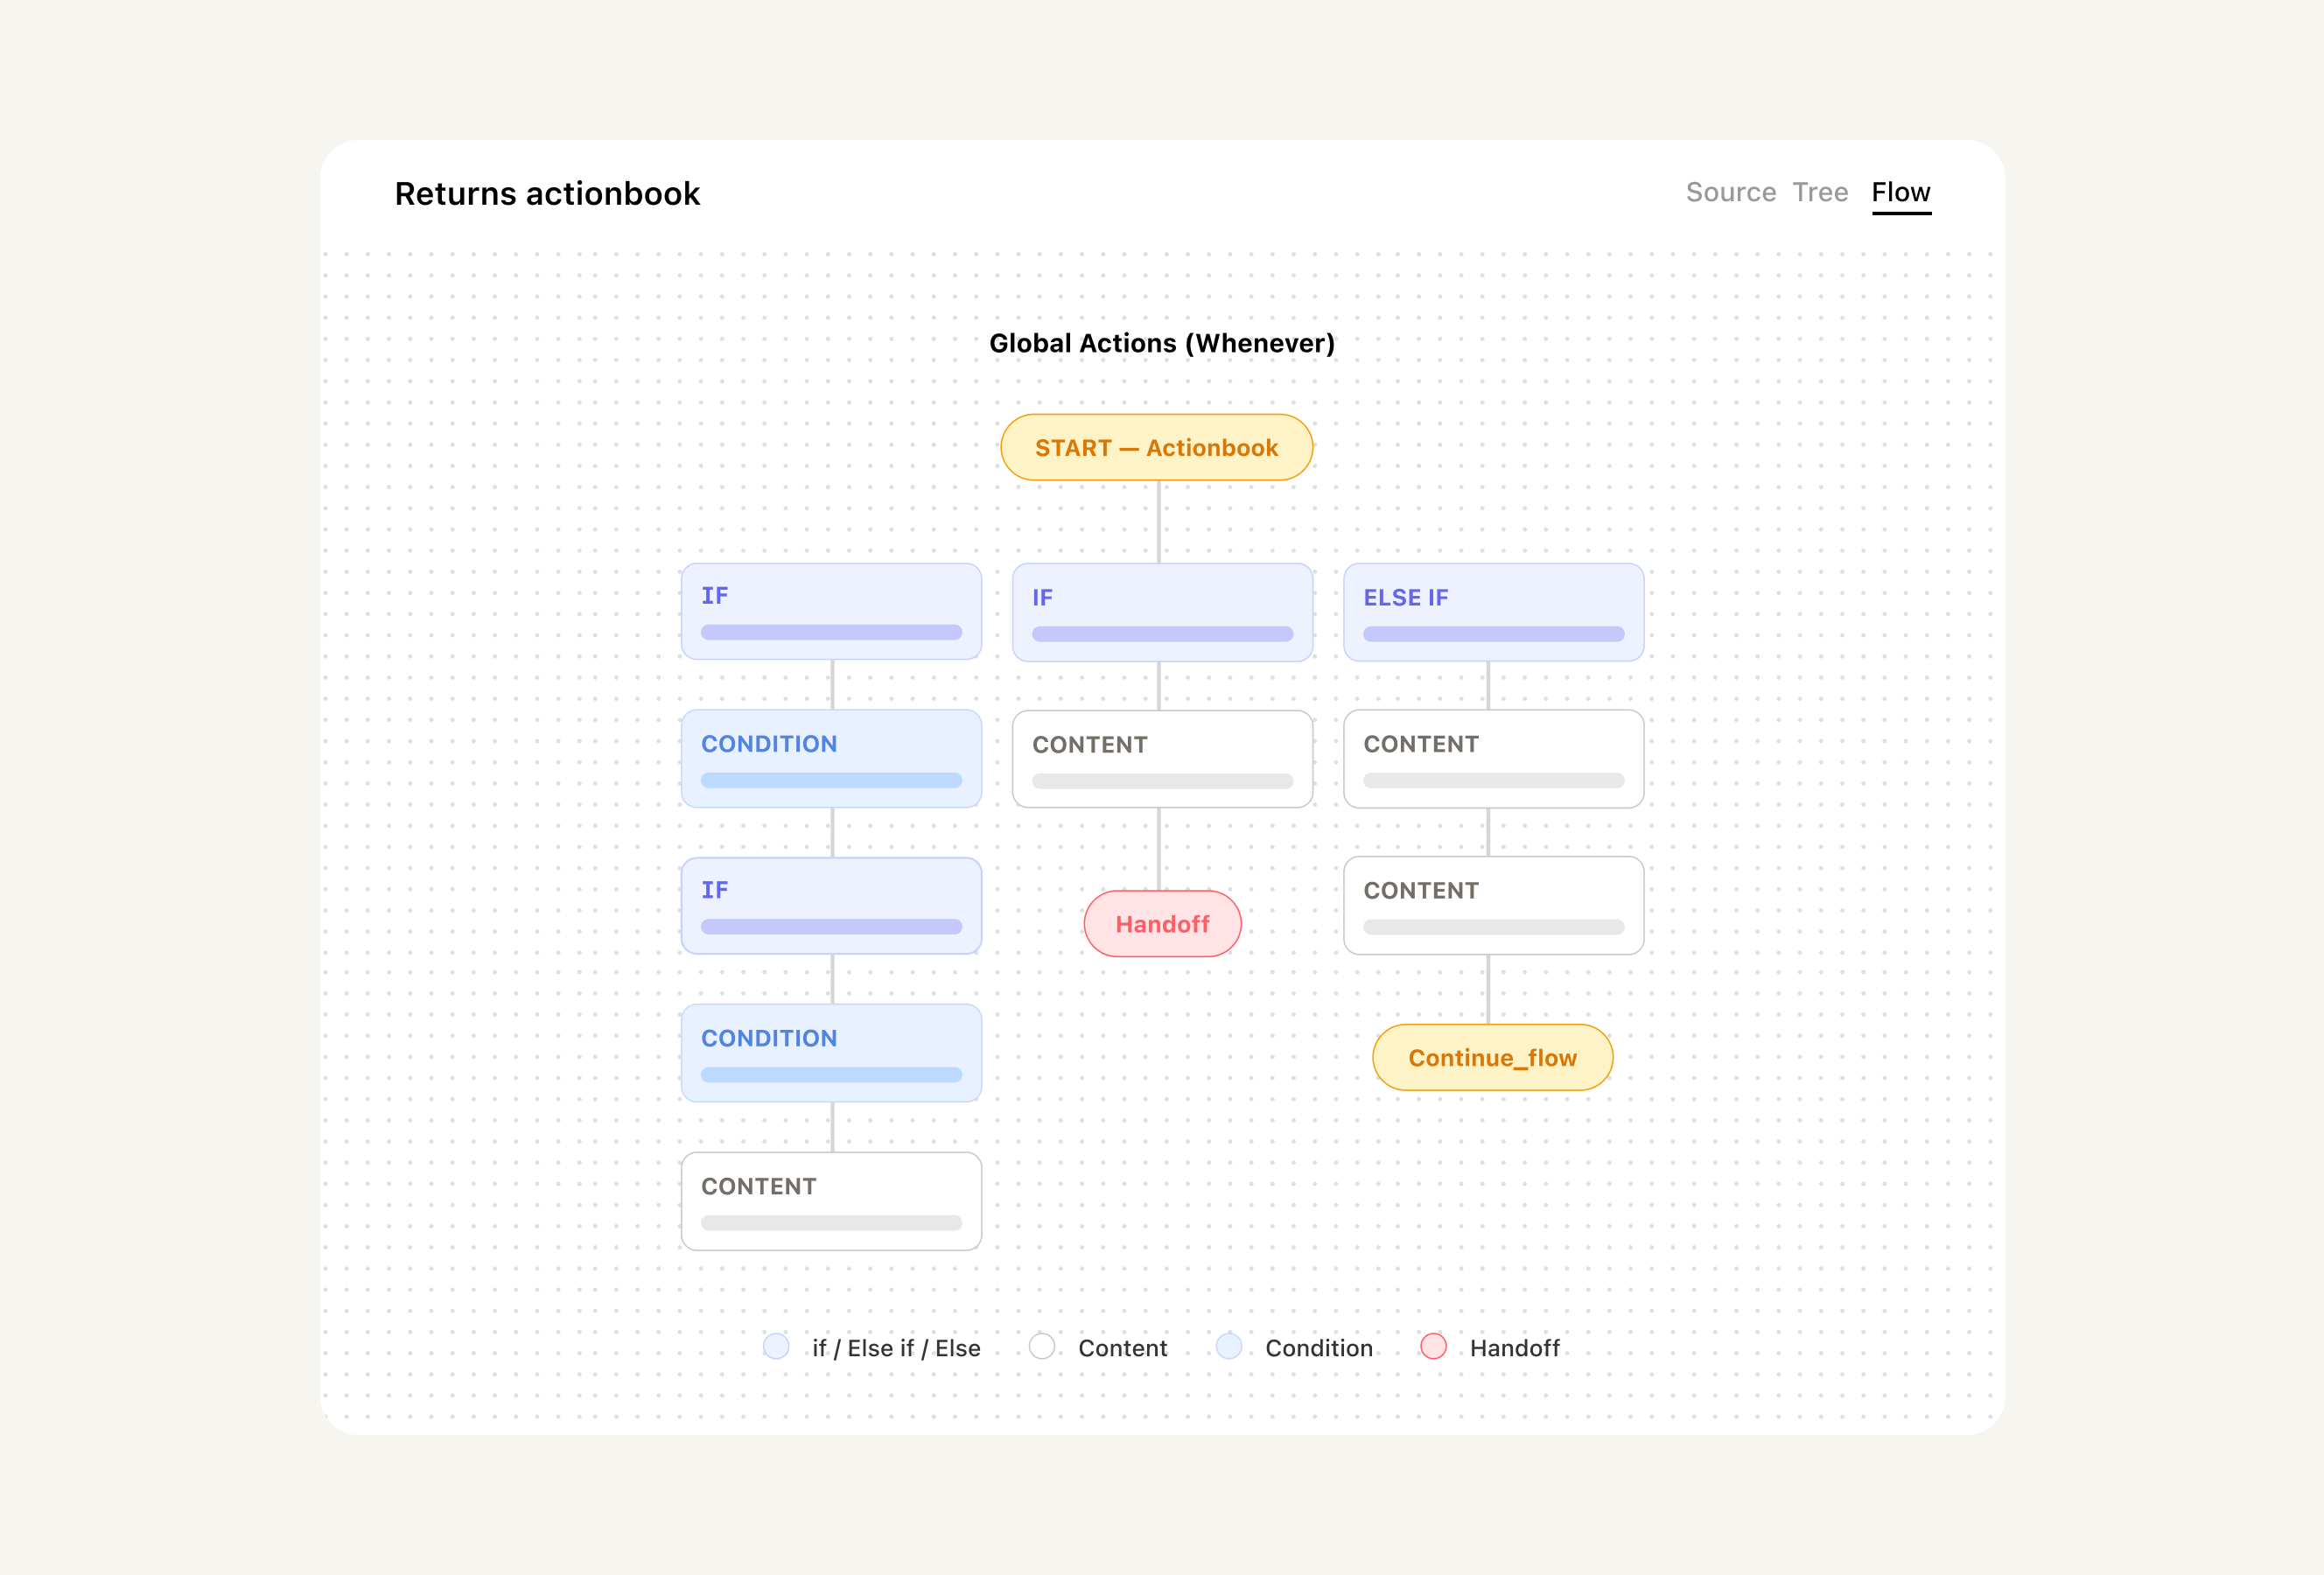This screenshot has width=2324, height=1575.
Task: Click the CONTENT node directly below ELSE IF
Action: tap(1494, 759)
